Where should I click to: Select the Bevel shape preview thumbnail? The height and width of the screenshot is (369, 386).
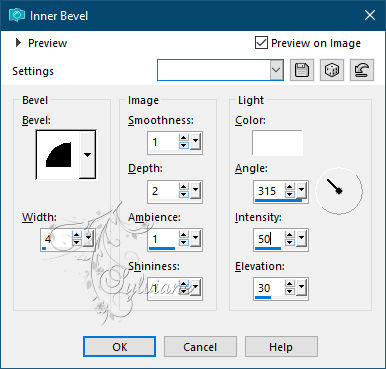[58, 155]
